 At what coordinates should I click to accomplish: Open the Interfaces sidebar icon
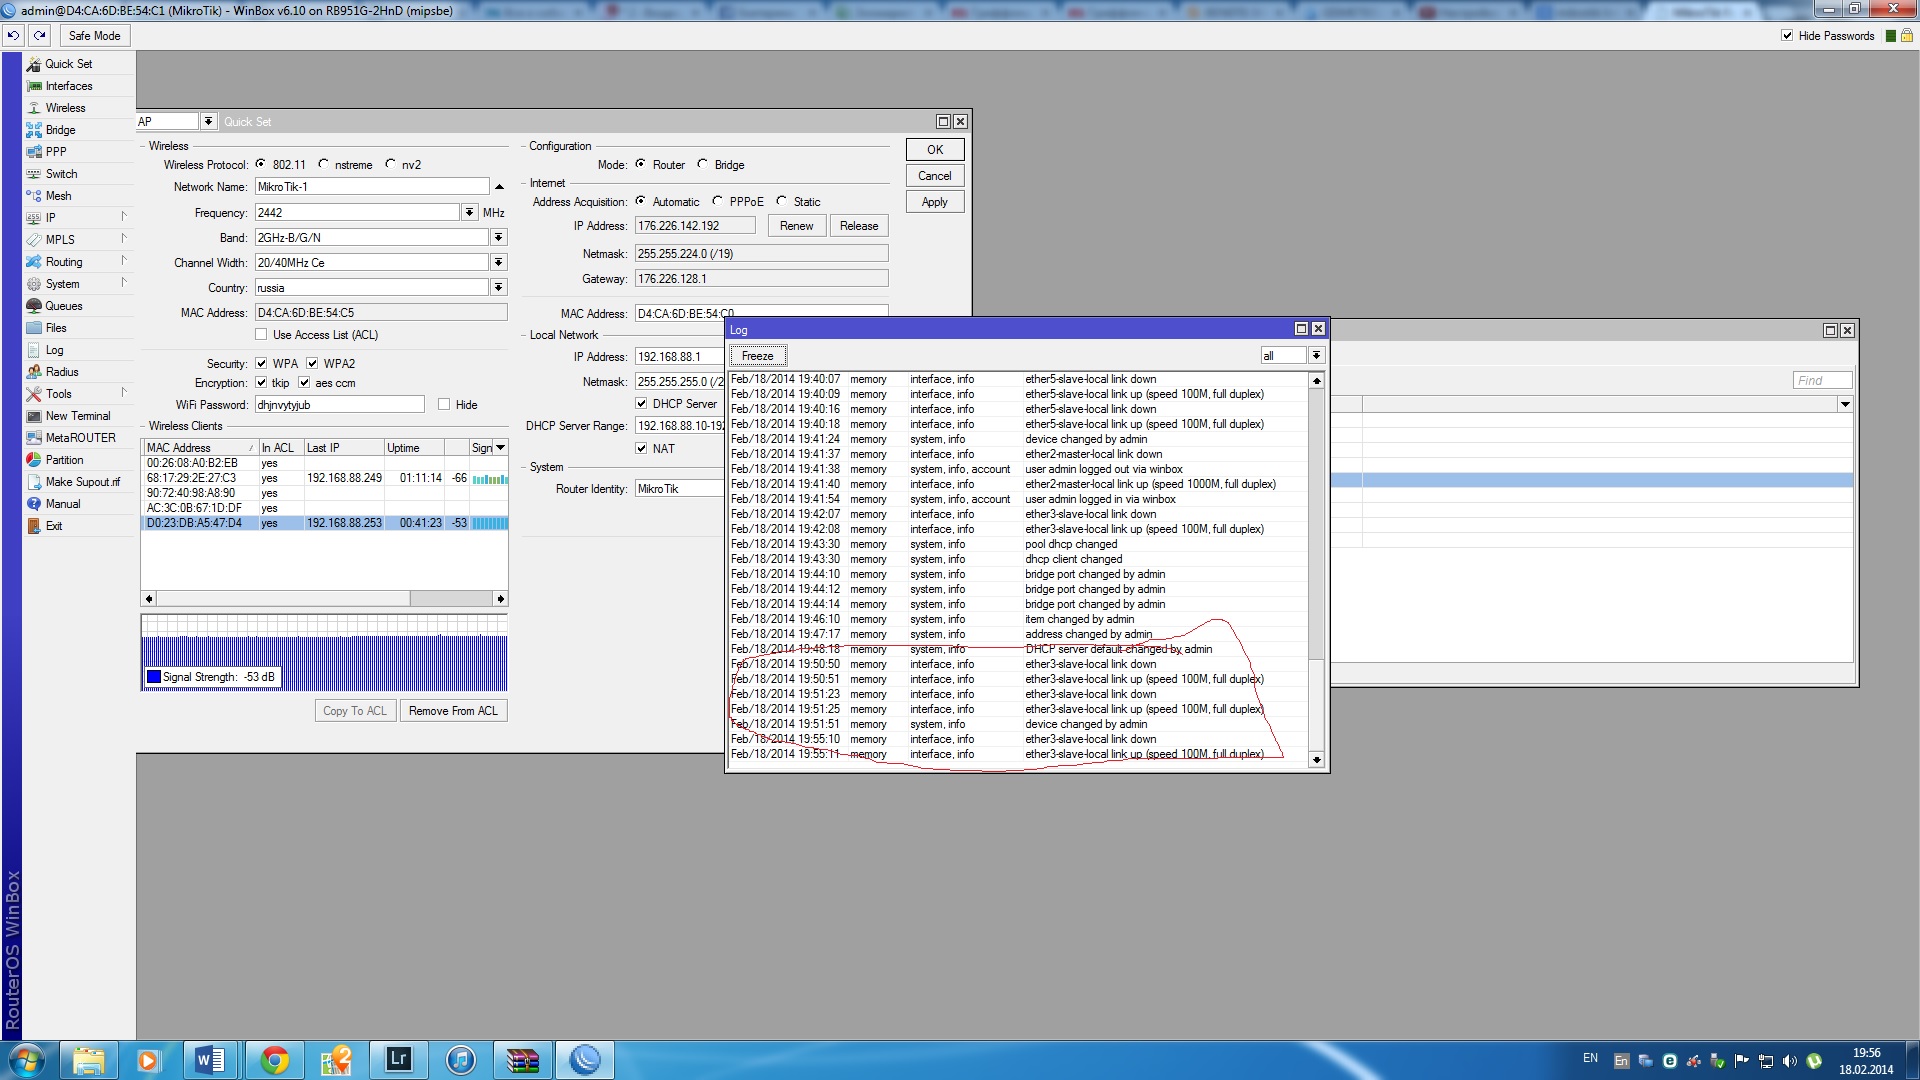[x=34, y=86]
